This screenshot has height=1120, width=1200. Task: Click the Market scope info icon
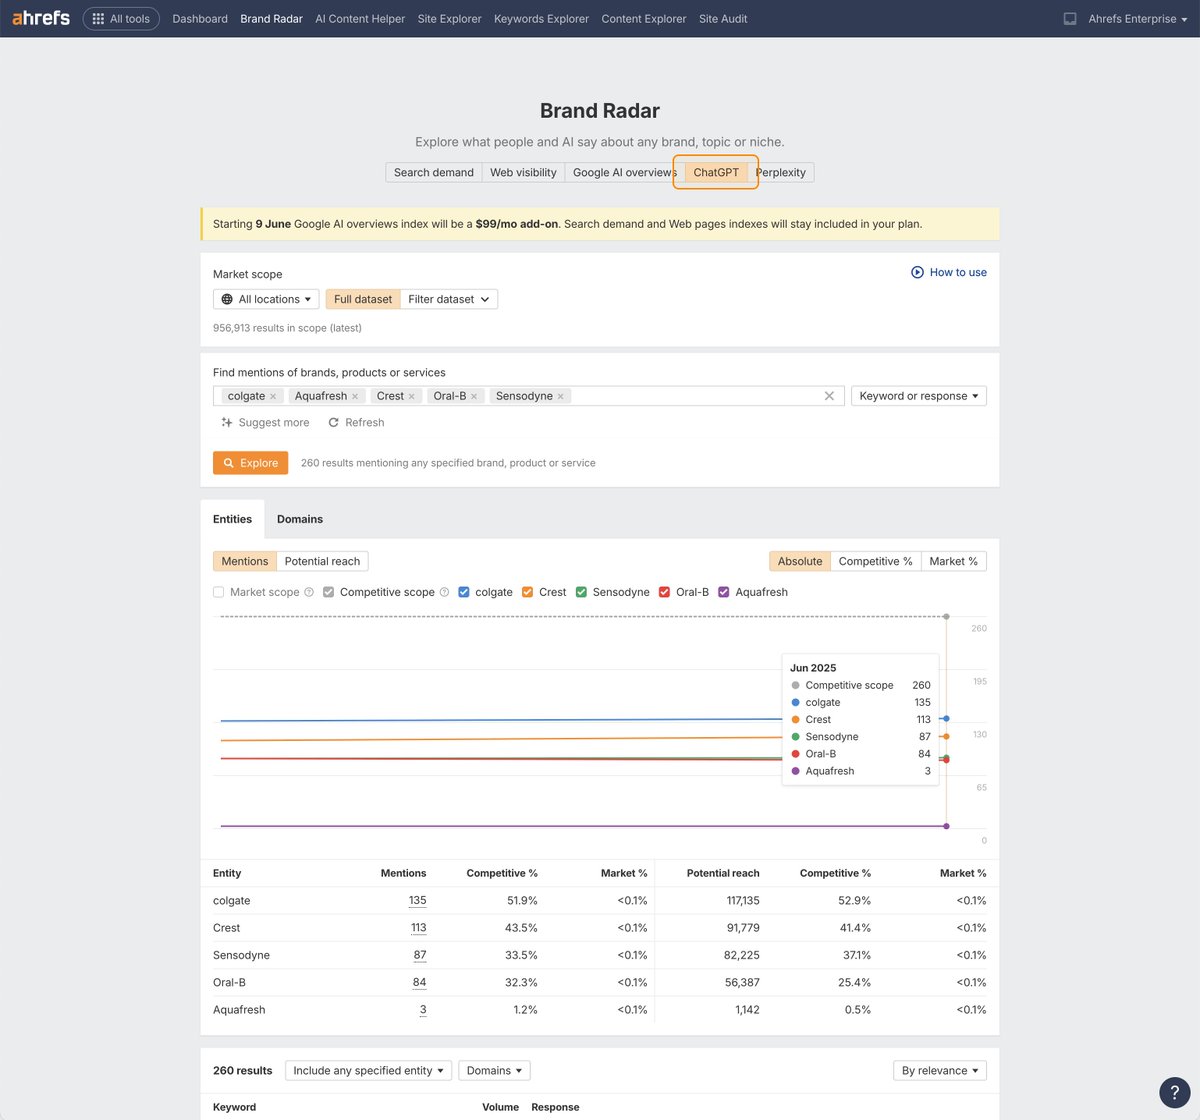(309, 592)
